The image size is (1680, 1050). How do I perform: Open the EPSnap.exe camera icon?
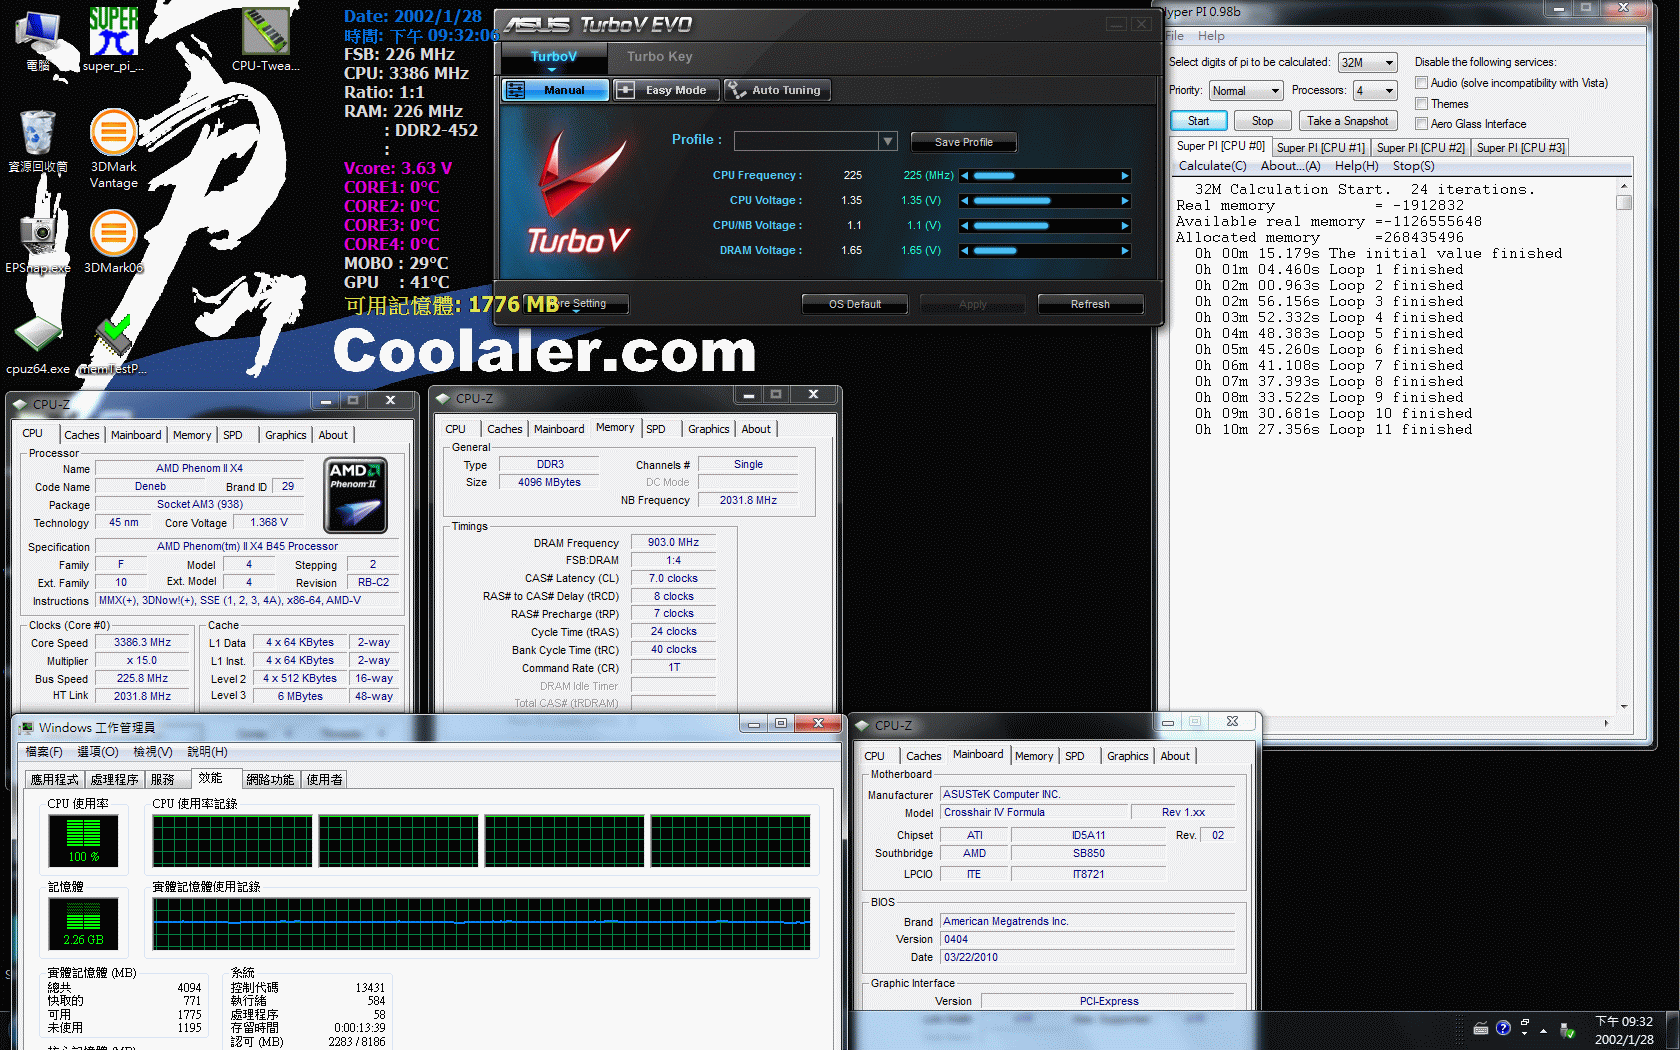tap(37, 233)
